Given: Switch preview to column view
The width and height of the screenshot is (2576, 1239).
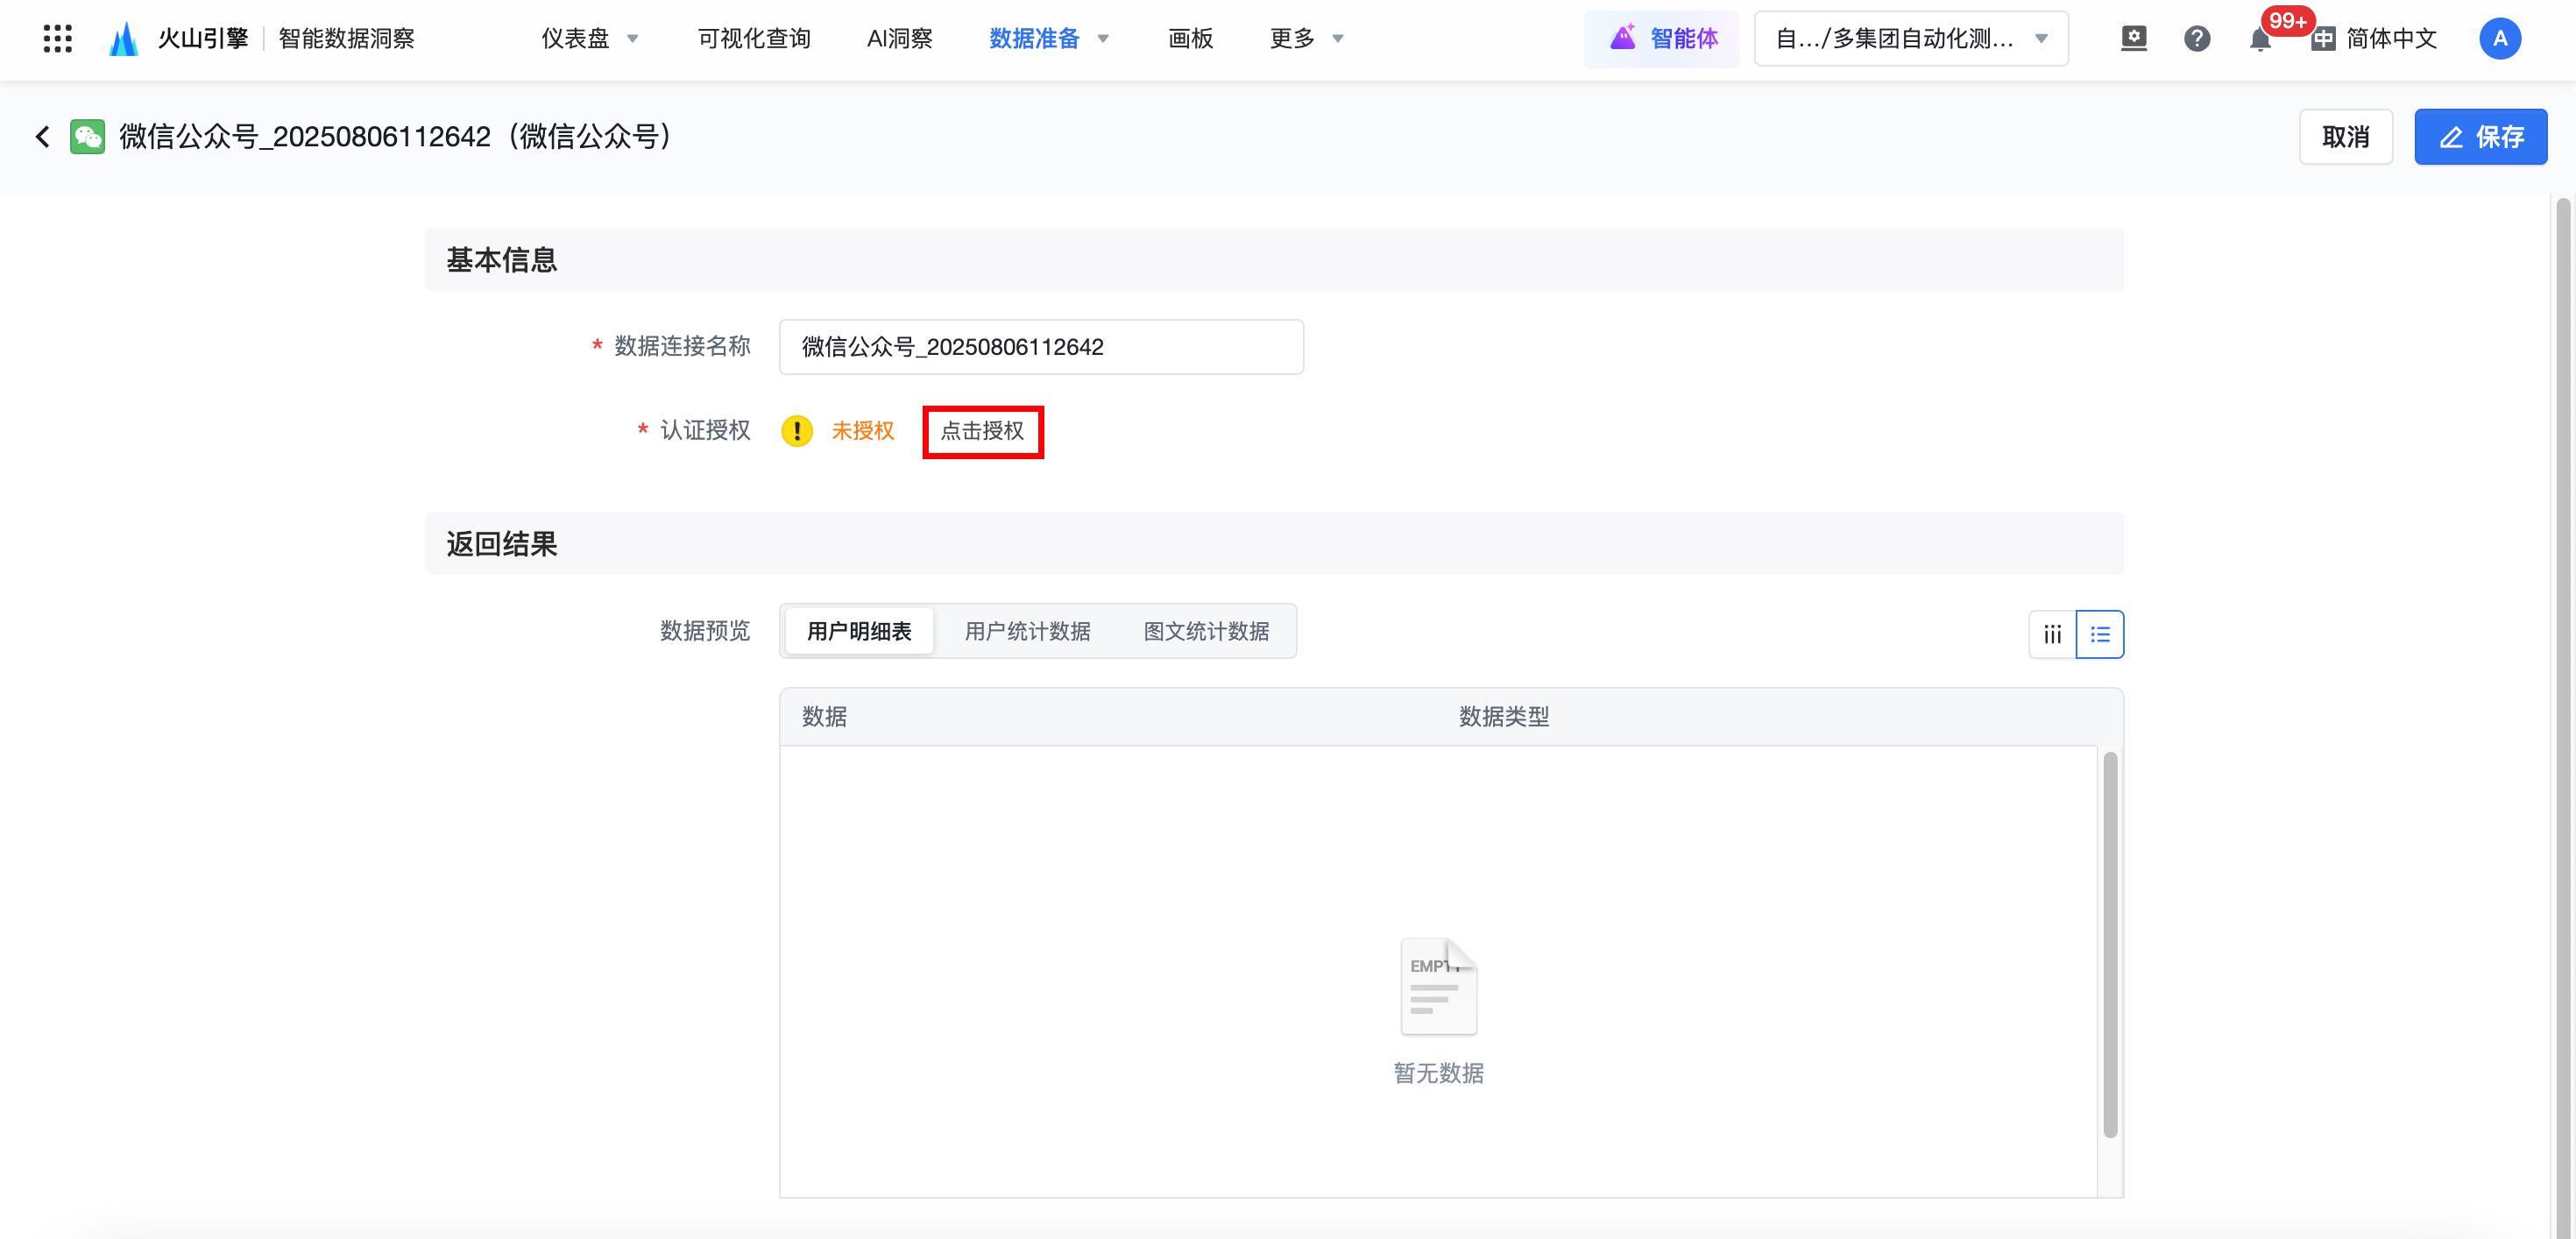Looking at the screenshot, I should 2052,634.
